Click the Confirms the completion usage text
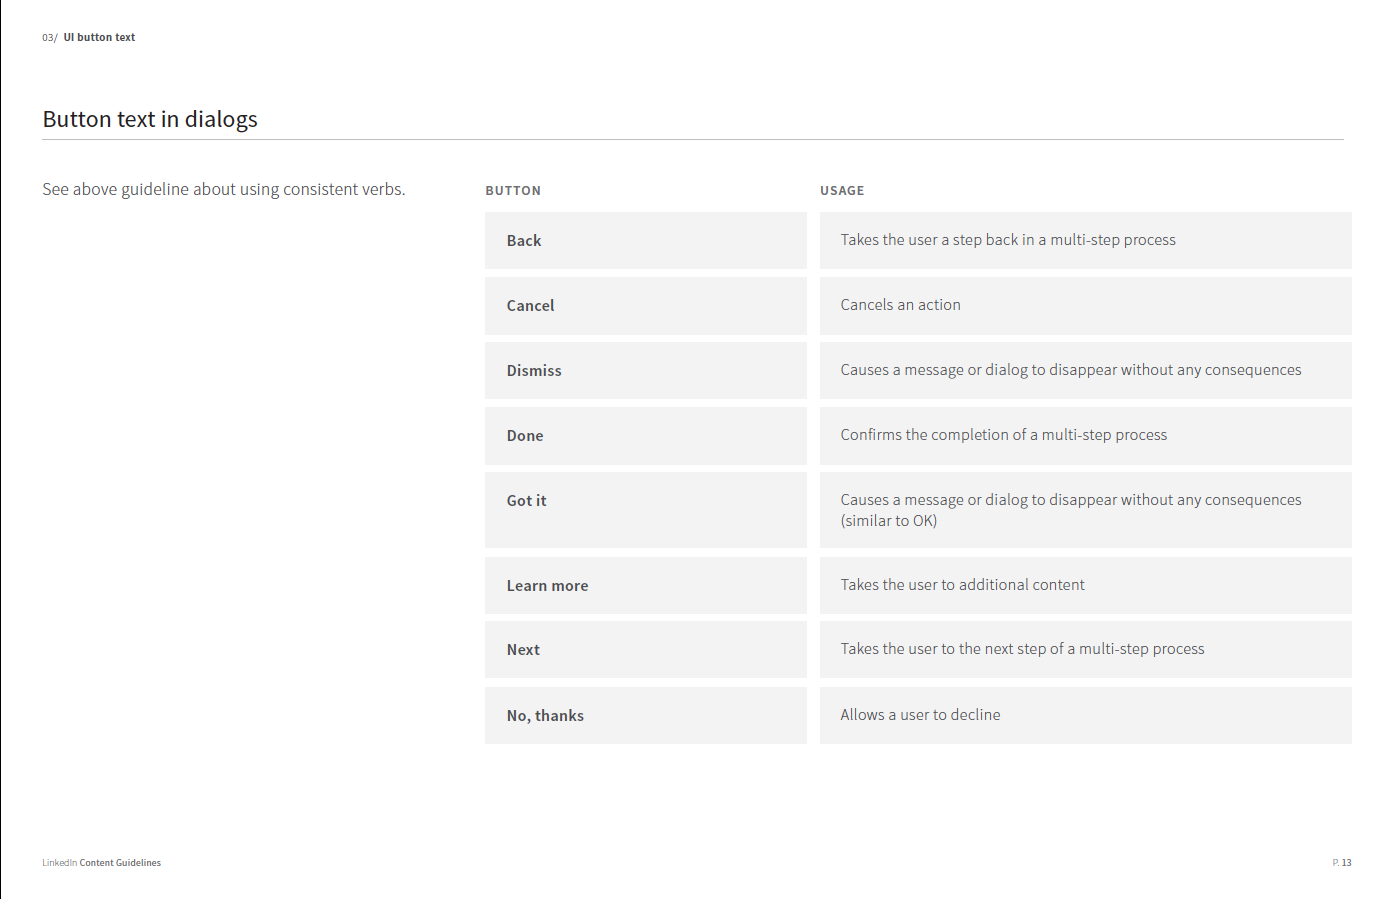Viewport: 1391px width, 899px height. 1004,435
